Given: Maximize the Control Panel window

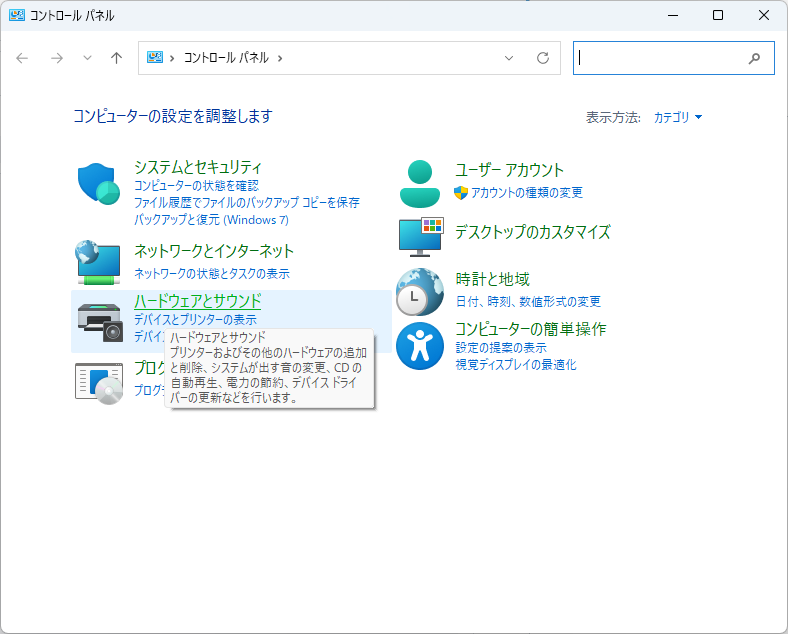Looking at the screenshot, I should 718,16.
